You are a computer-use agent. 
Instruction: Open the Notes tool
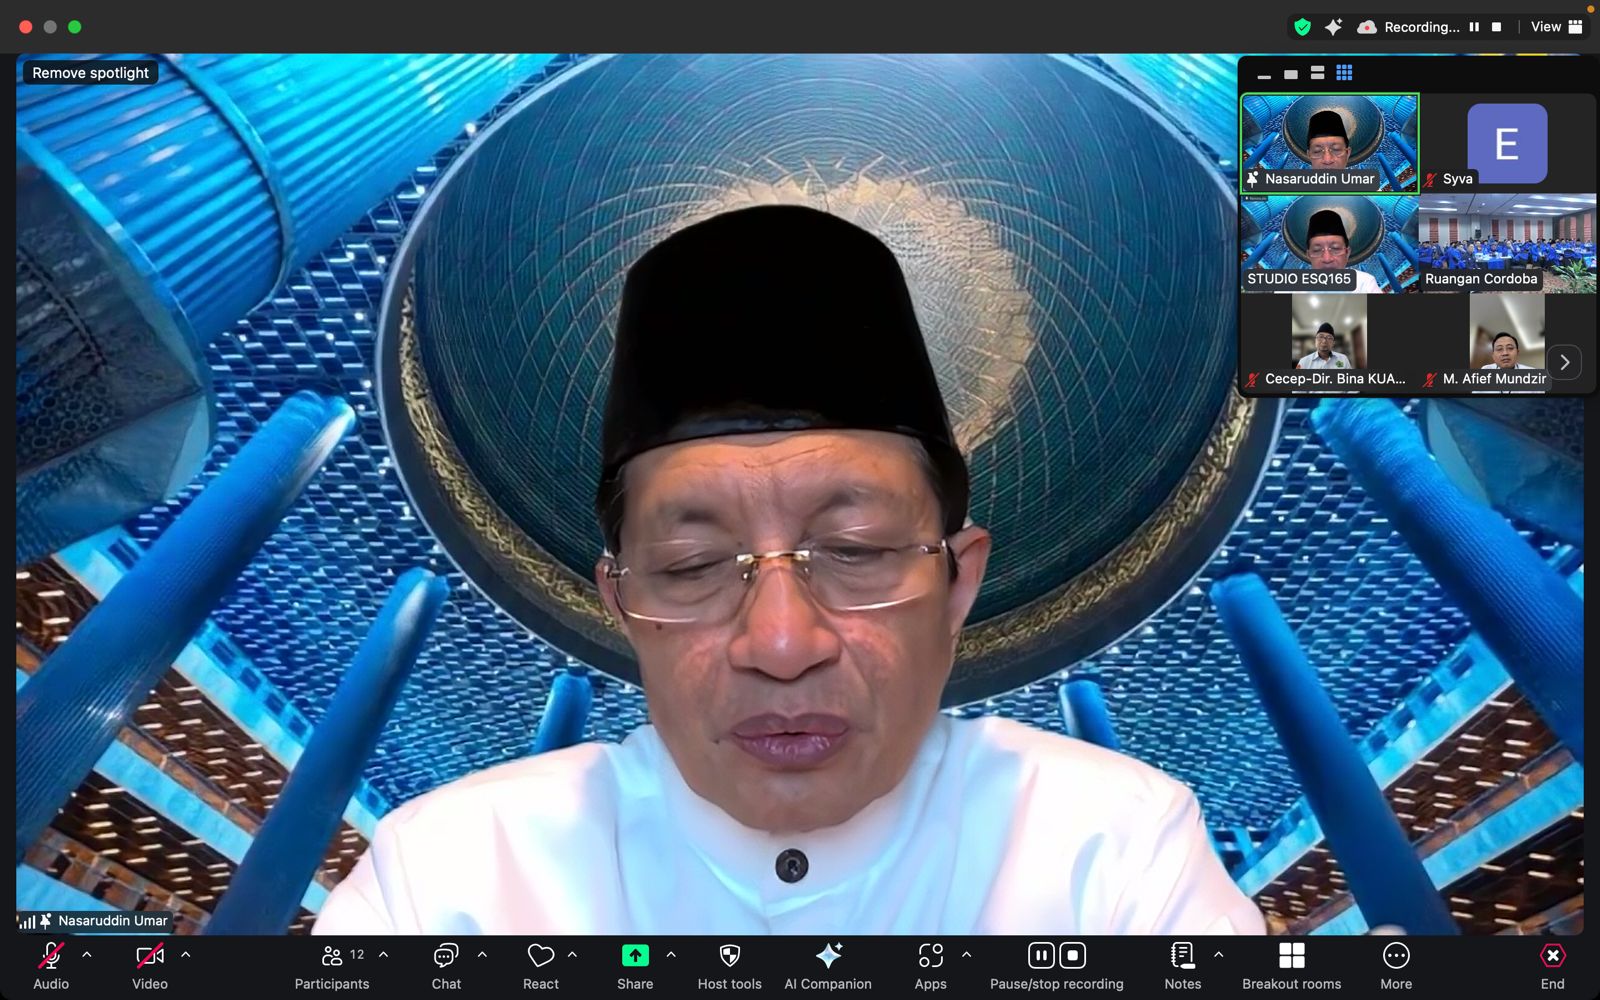(x=1183, y=966)
